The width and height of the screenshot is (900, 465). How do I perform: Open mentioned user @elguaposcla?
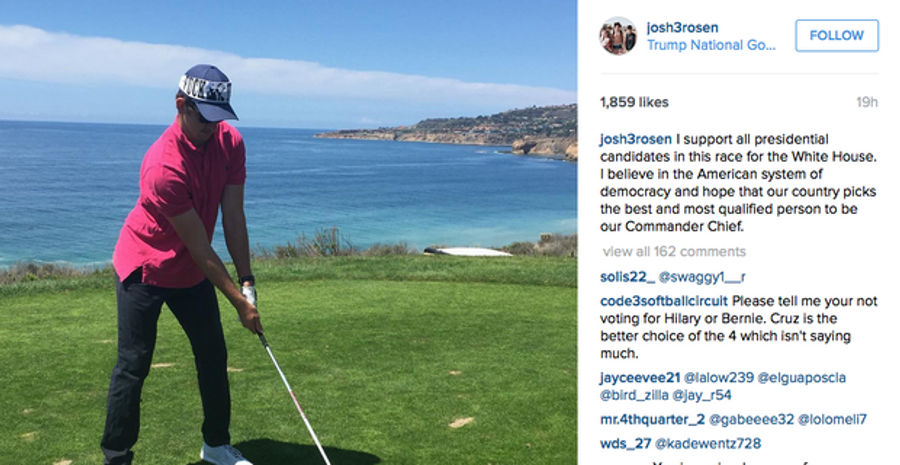pyautogui.click(x=802, y=378)
